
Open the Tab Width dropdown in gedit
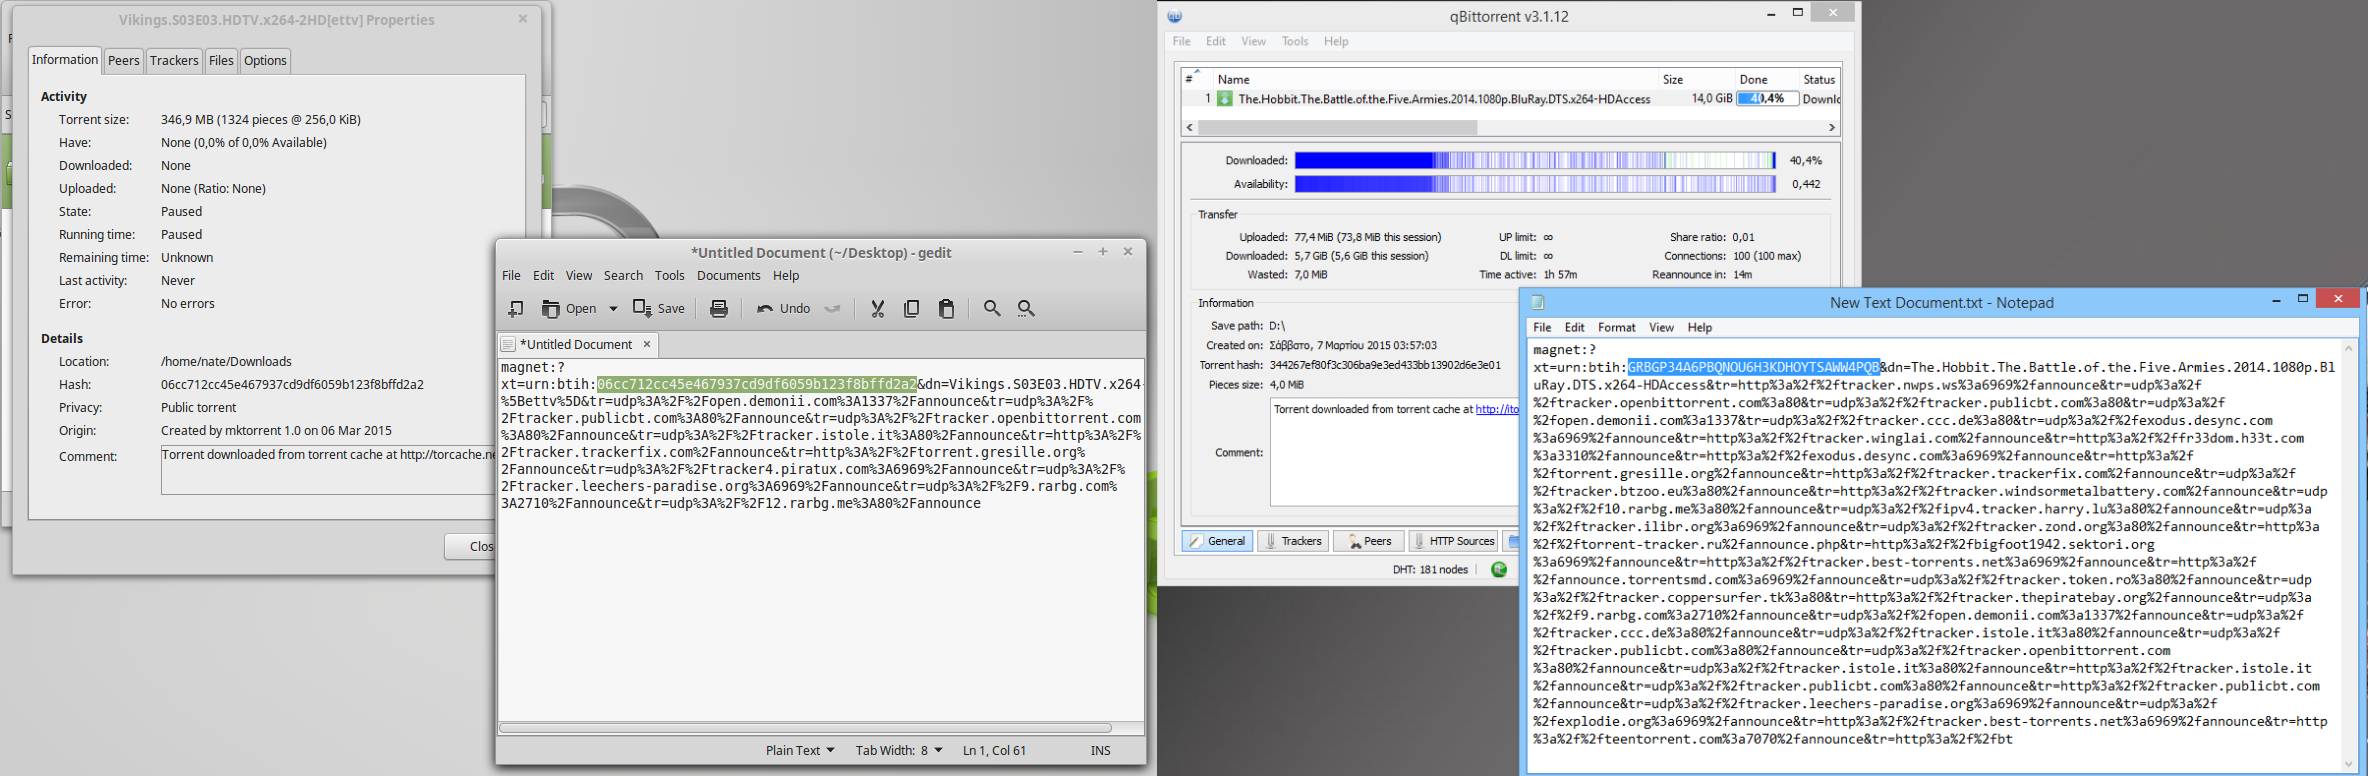899,750
